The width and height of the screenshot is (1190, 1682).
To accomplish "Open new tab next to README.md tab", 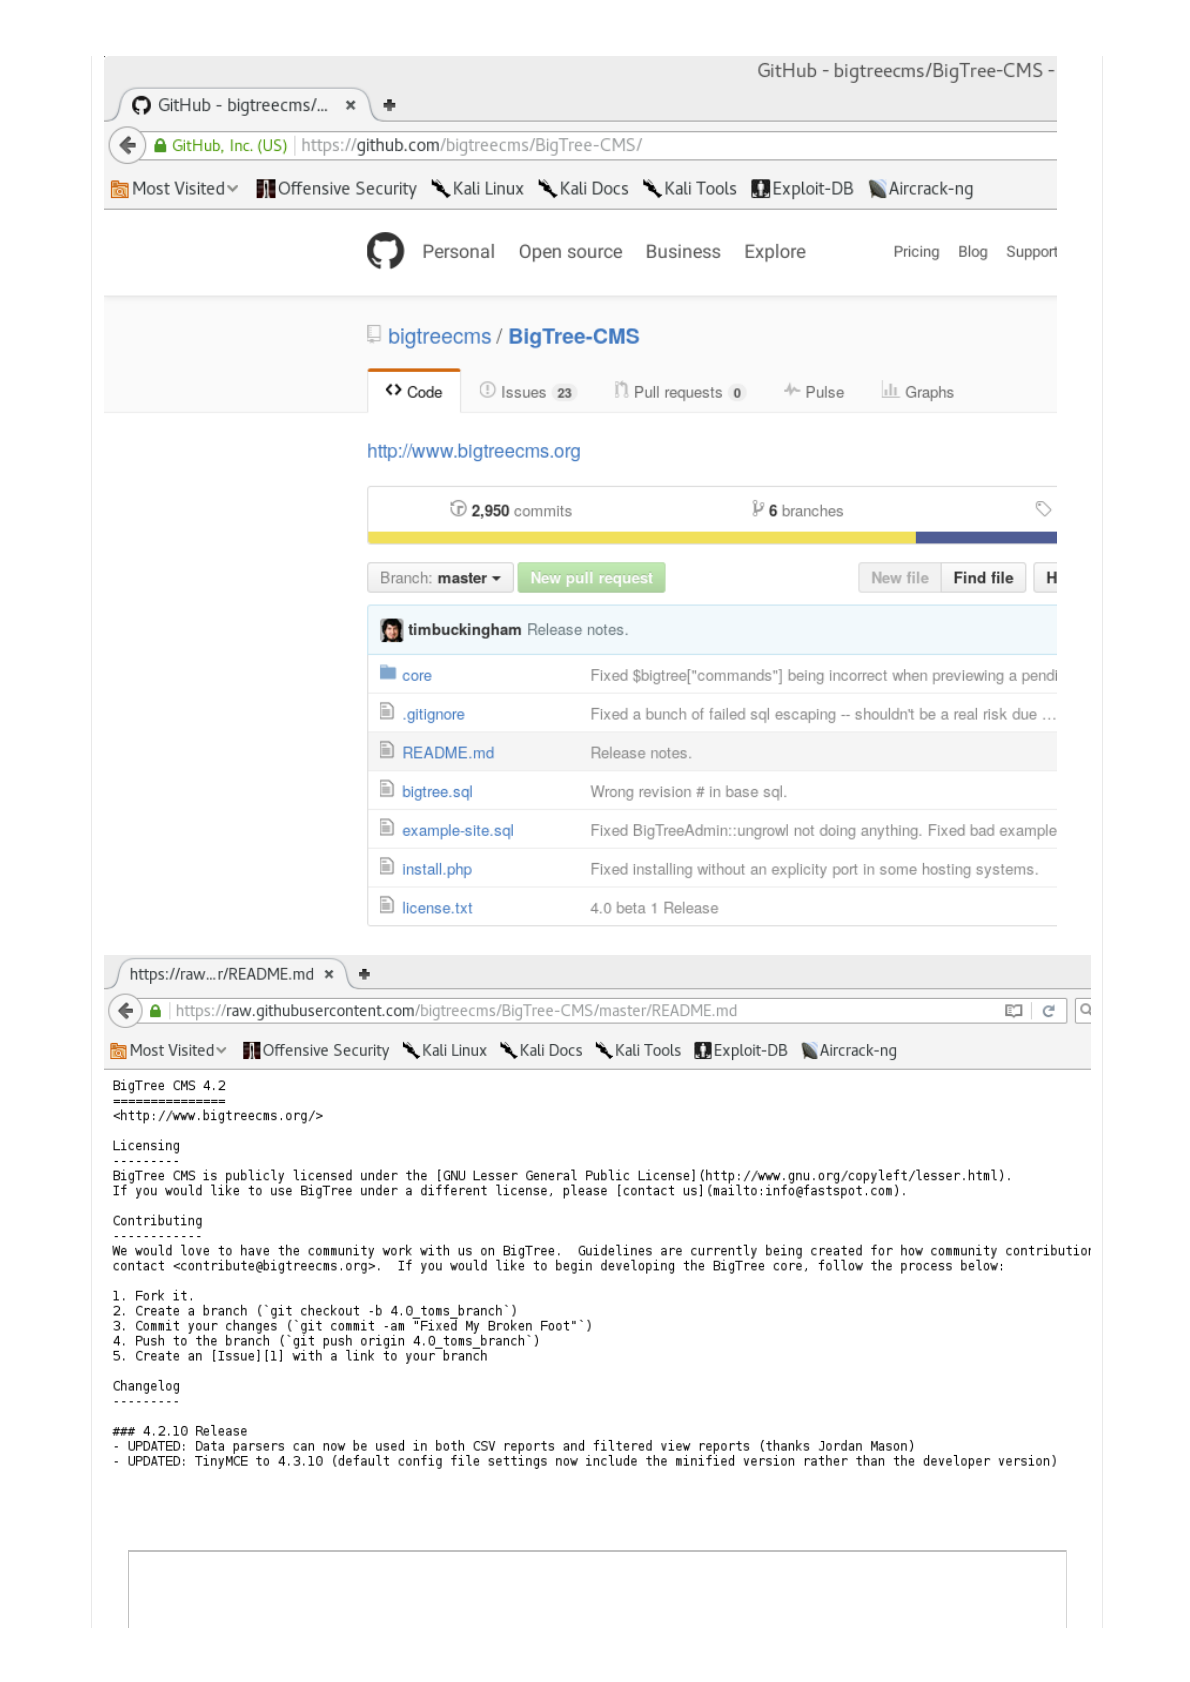I will tap(364, 974).
